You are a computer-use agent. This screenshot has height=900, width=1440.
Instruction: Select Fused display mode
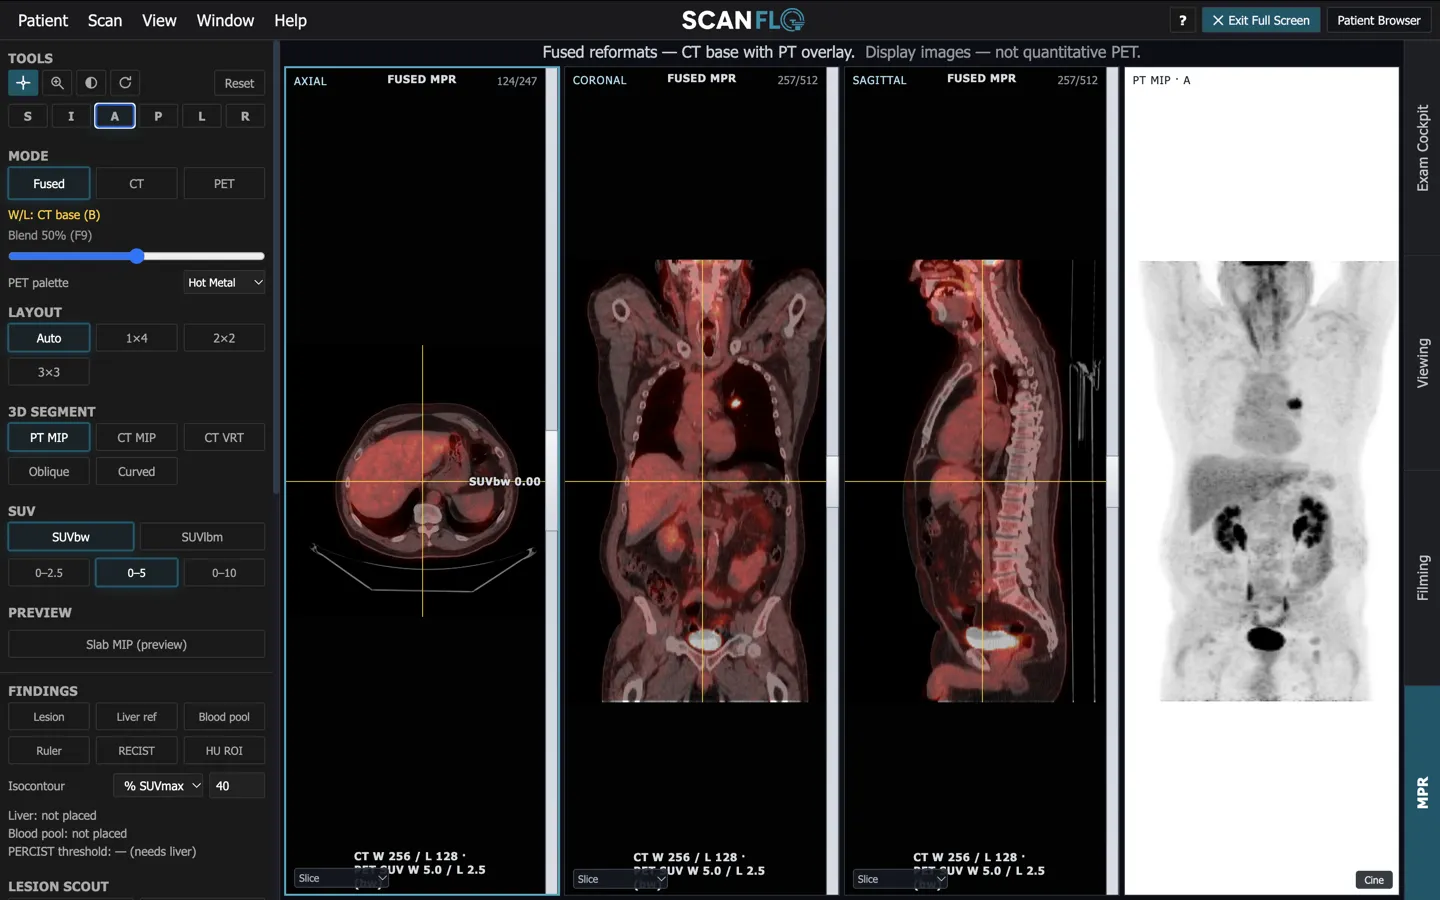(49, 184)
